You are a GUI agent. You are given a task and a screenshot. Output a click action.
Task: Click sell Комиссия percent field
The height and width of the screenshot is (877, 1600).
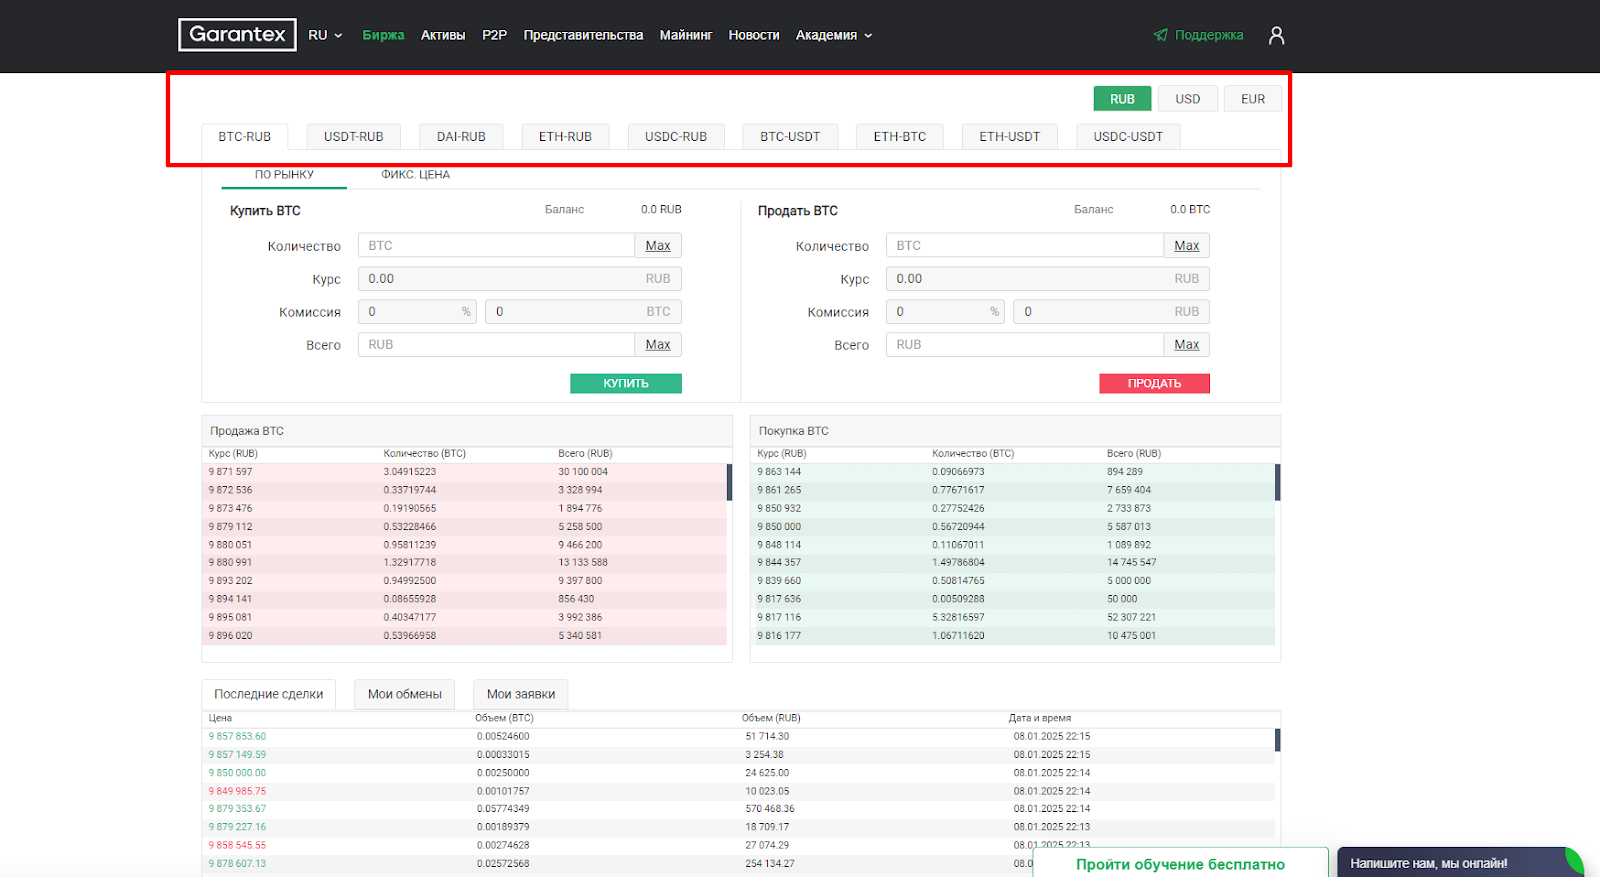coord(945,312)
